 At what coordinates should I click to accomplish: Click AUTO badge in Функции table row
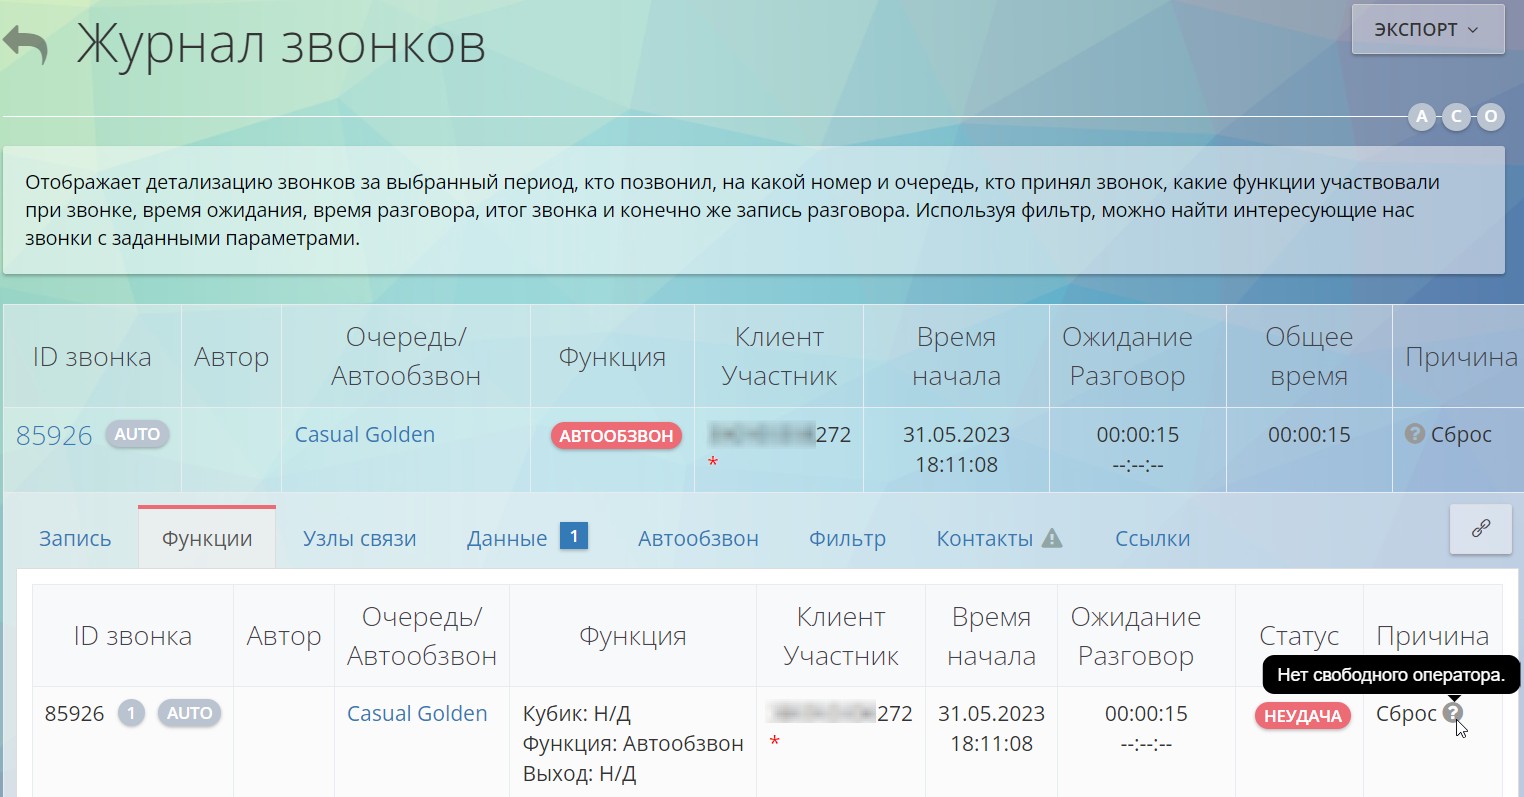189,714
